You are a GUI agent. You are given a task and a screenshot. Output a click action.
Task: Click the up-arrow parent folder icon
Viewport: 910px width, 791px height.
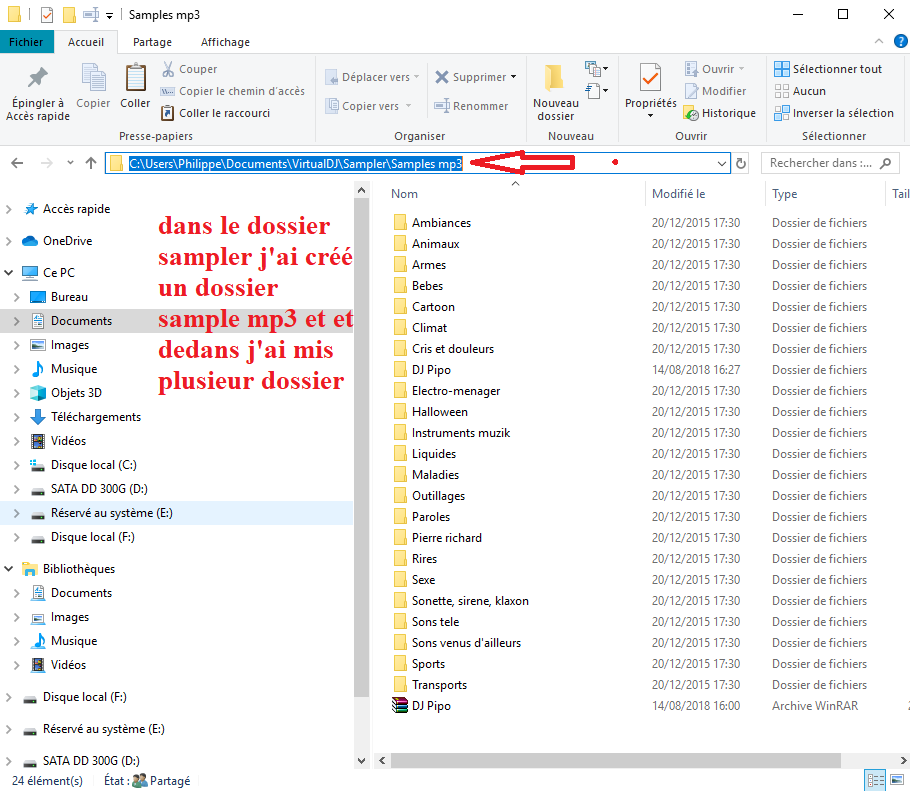pyautogui.click(x=91, y=163)
